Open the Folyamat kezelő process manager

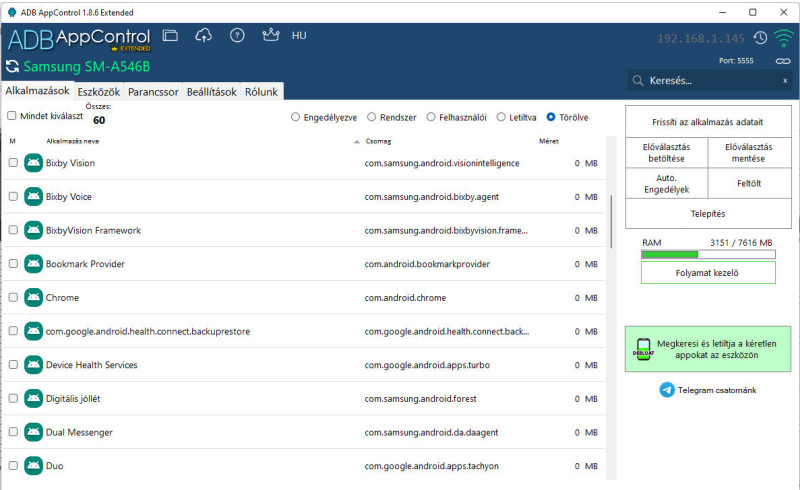708,273
